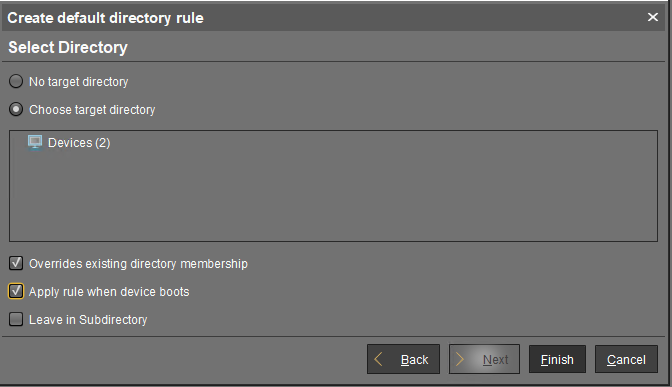Viewport: 672px width, 387px height.
Task: Click the Choose target directory label text
Action: [x=92, y=110]
